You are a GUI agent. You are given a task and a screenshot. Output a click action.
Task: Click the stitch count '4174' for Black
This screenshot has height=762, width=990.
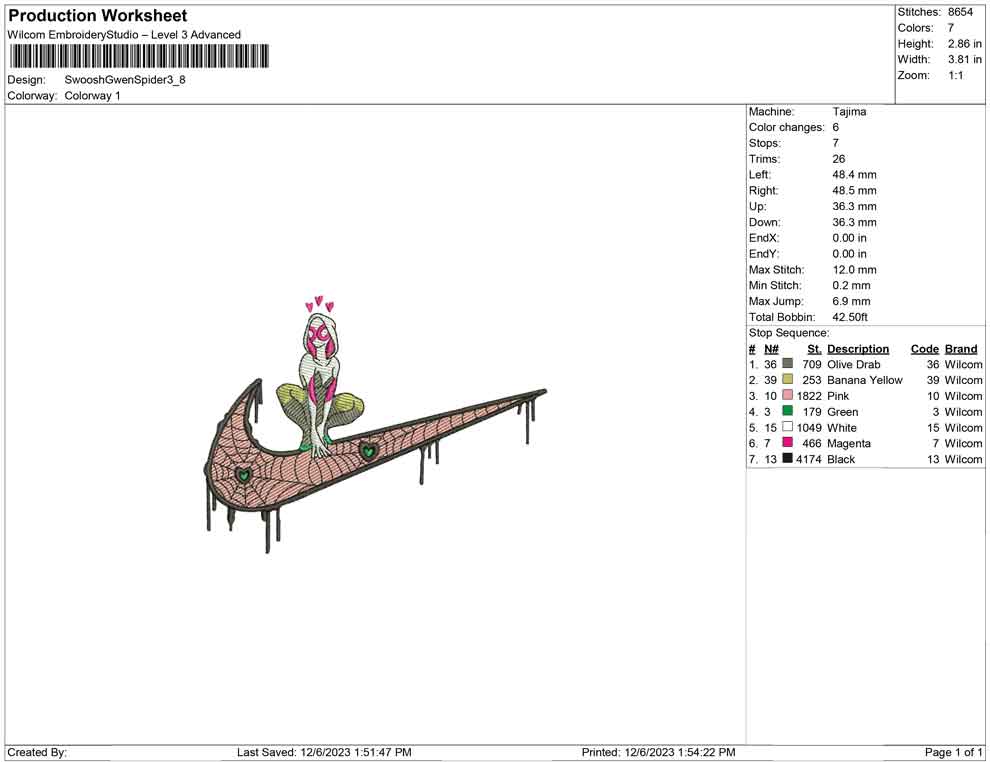point(809,459)
